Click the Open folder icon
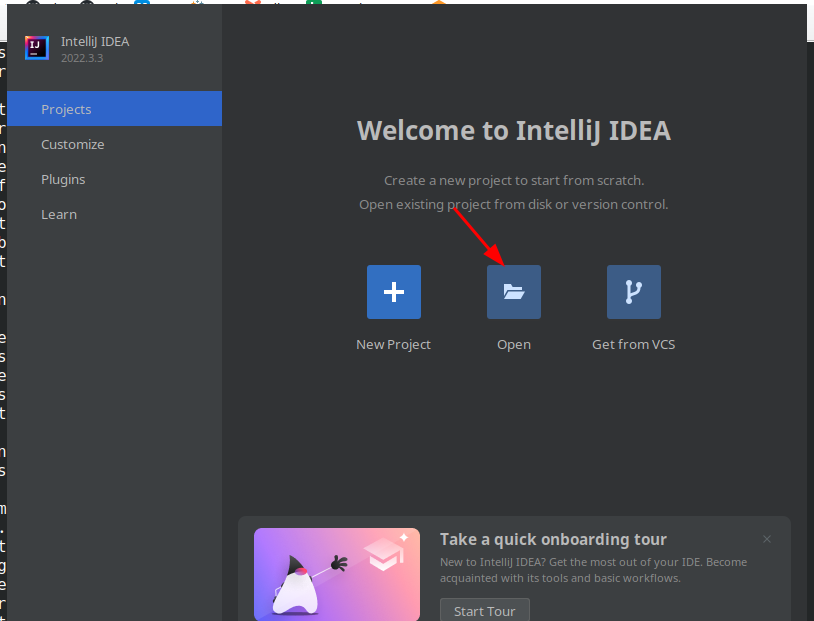 coord(513,292)
